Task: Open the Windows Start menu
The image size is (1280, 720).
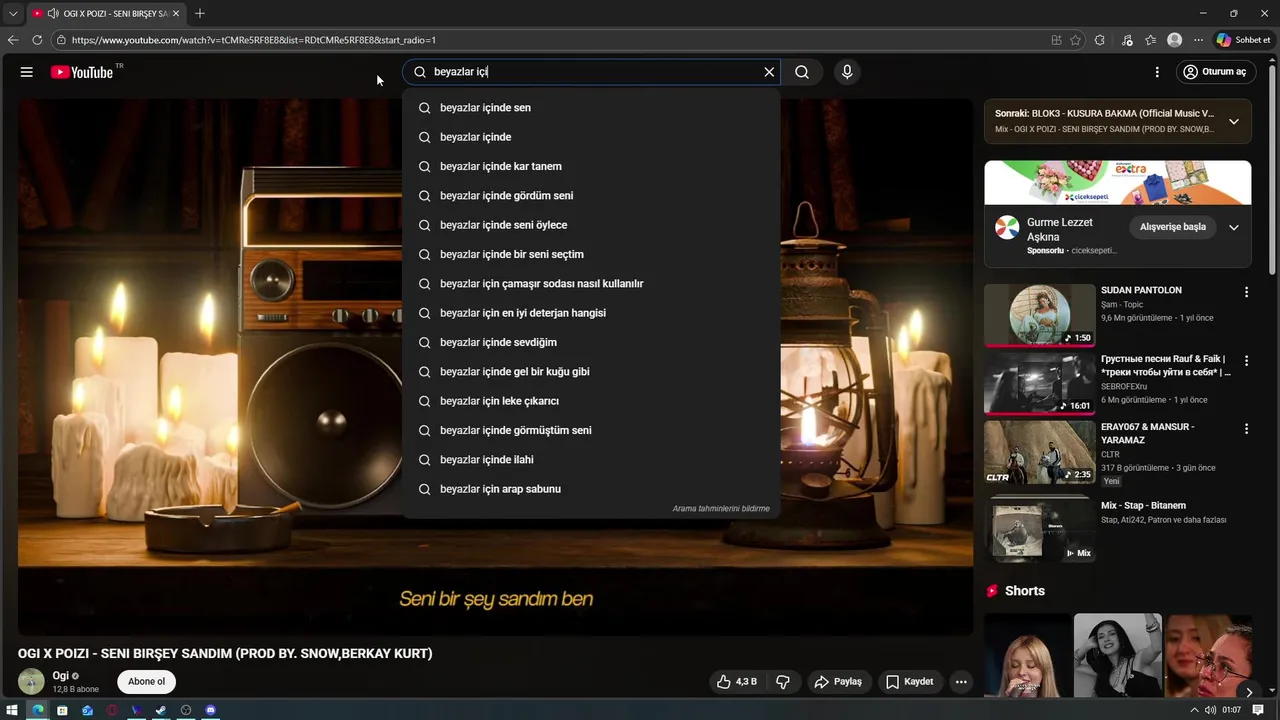Action: [x=13, y=710]
